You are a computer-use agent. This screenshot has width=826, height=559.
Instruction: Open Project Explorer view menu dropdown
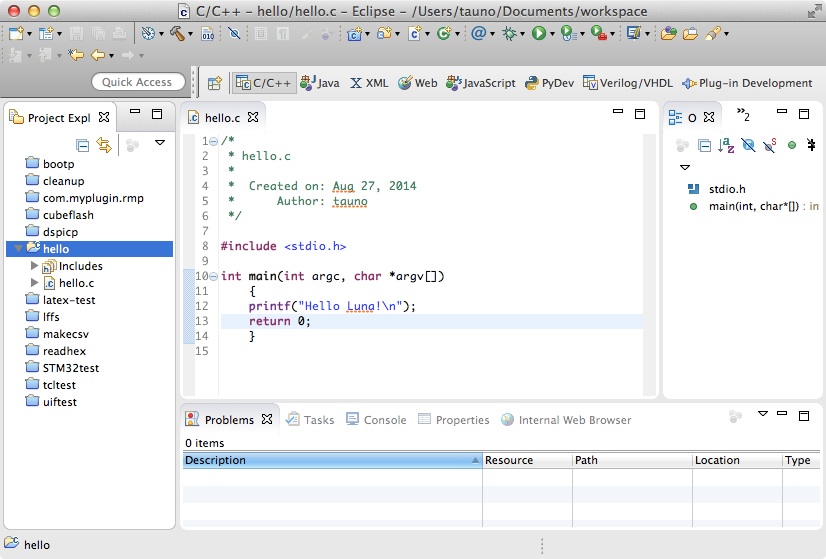(x=160, y=143)
